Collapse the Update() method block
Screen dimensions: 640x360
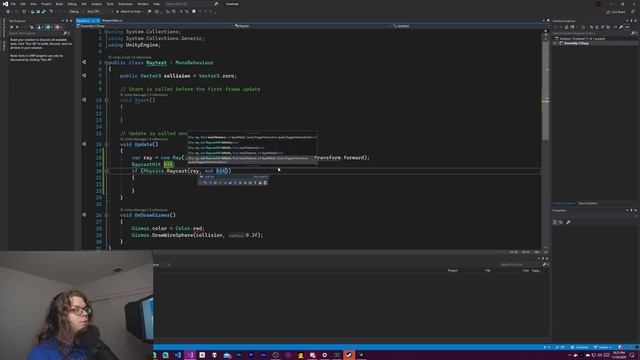tap(107, 144)
